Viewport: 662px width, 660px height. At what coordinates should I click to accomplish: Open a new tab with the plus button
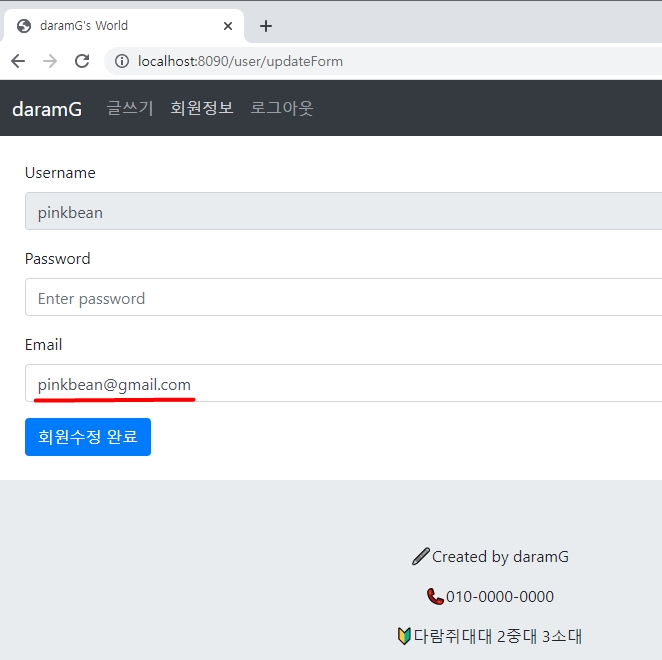(266, 26)
